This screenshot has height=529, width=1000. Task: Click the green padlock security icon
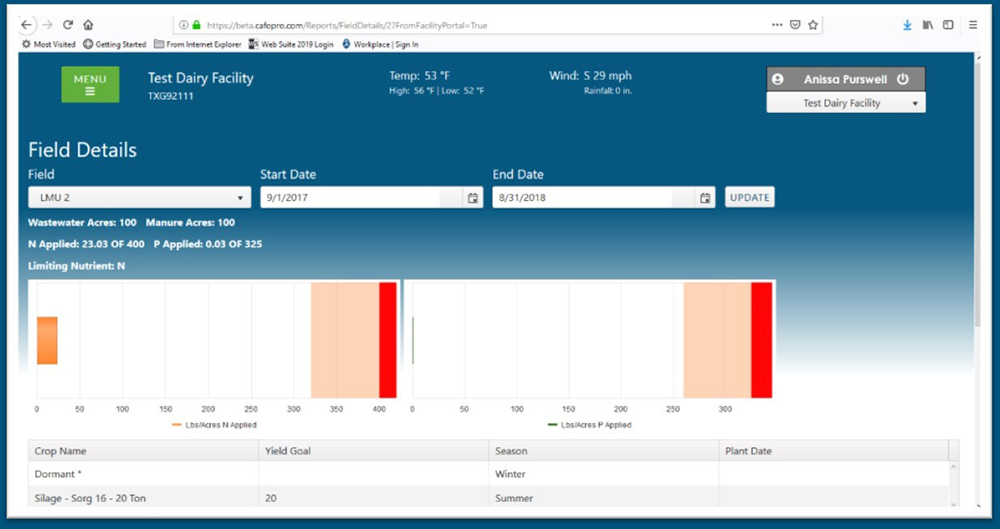(196, 26)
